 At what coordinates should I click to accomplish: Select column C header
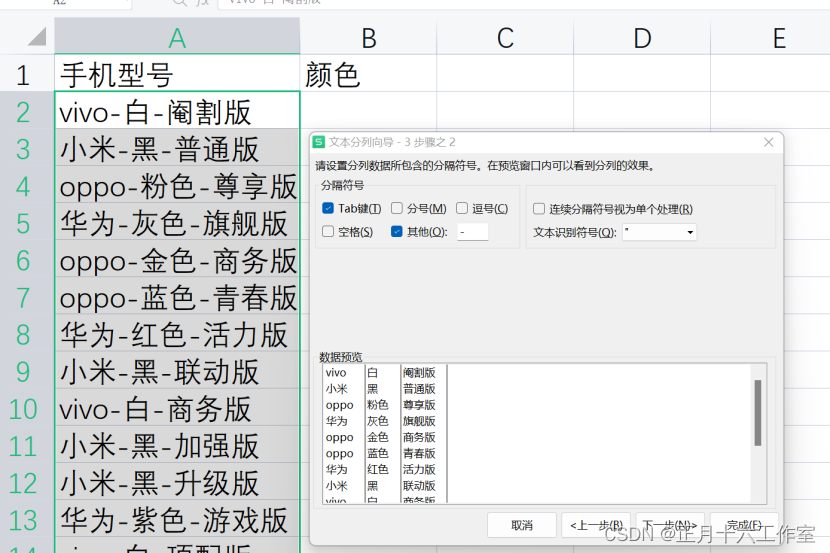505,37
